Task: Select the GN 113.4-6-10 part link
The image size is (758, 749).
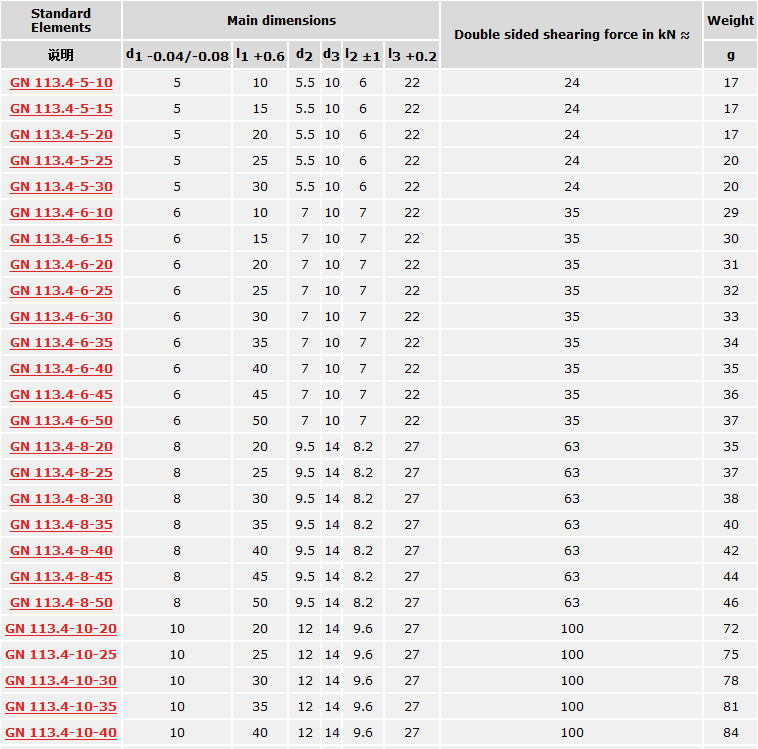Action: 61,212
